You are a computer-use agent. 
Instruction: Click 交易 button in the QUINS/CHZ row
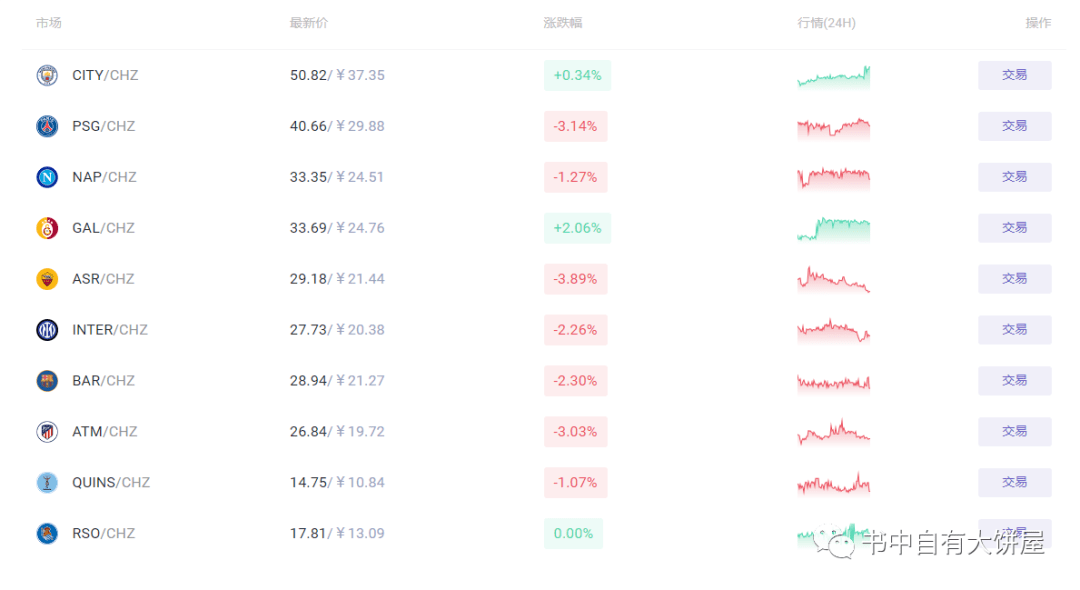[x=1015, y=483]
